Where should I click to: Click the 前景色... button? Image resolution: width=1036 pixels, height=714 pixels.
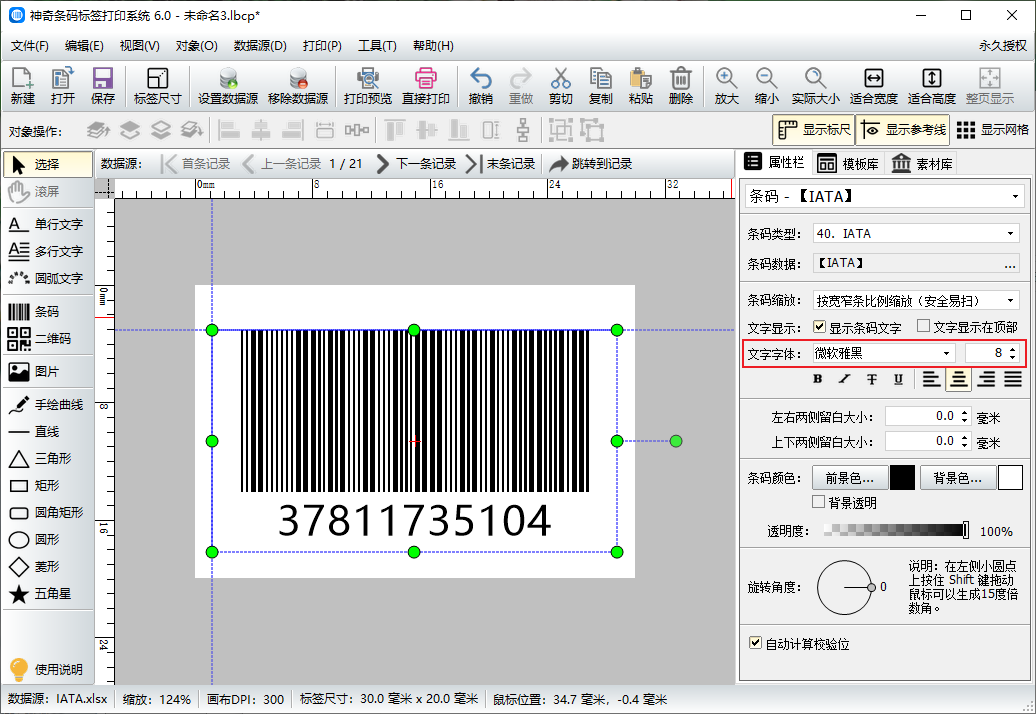point(849,478)
